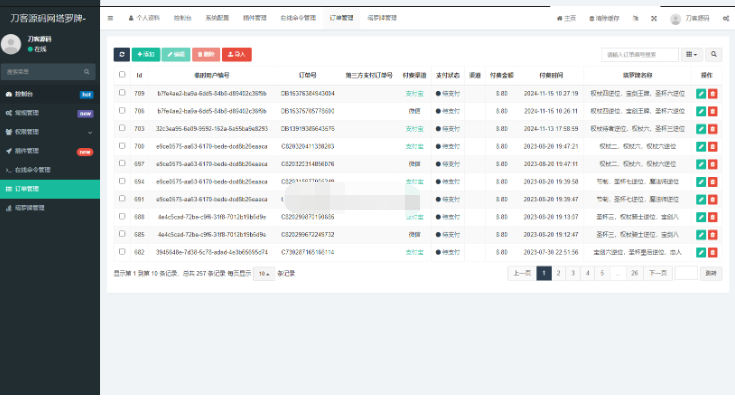Click the edit pencil icon for row 709
Image resolution: width=735 pixels, height=404 pixels.
(x=701, y=94)
